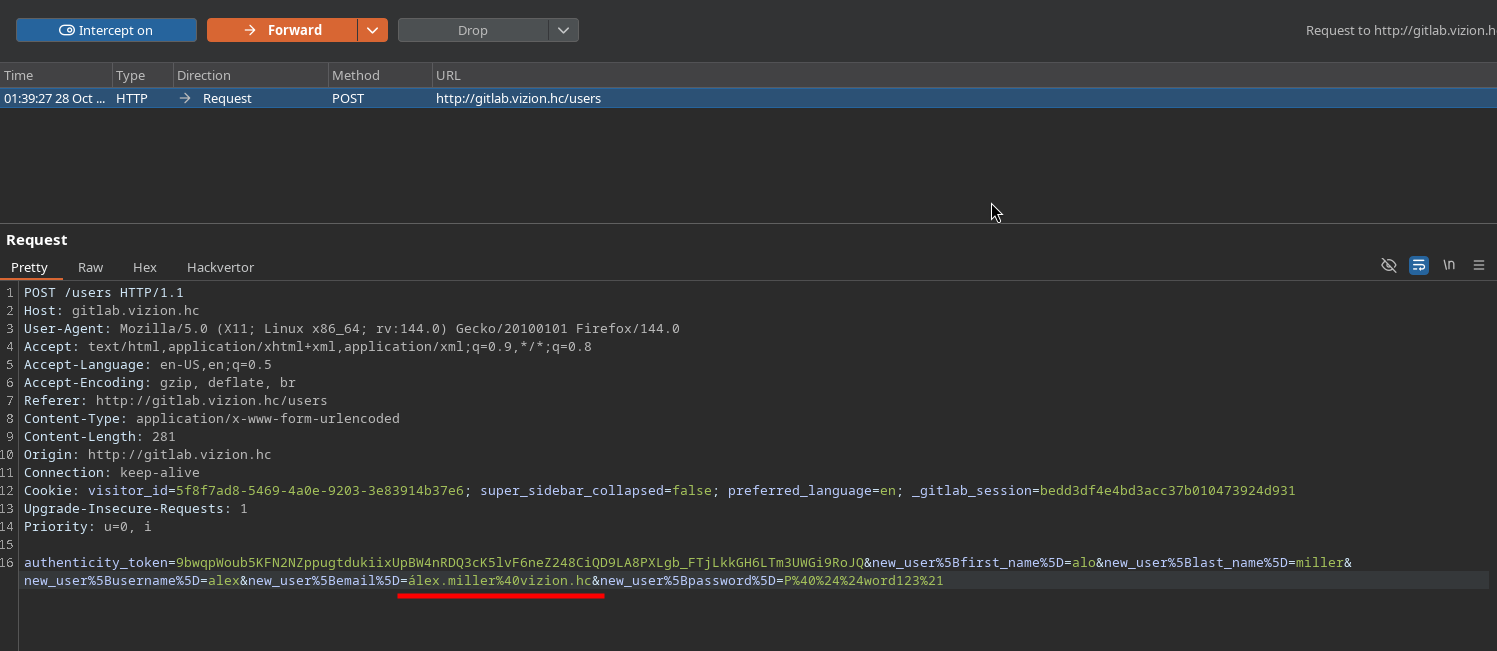Click the email value in request body
This screenshot has width=1497, height=651.
(500, 581)
